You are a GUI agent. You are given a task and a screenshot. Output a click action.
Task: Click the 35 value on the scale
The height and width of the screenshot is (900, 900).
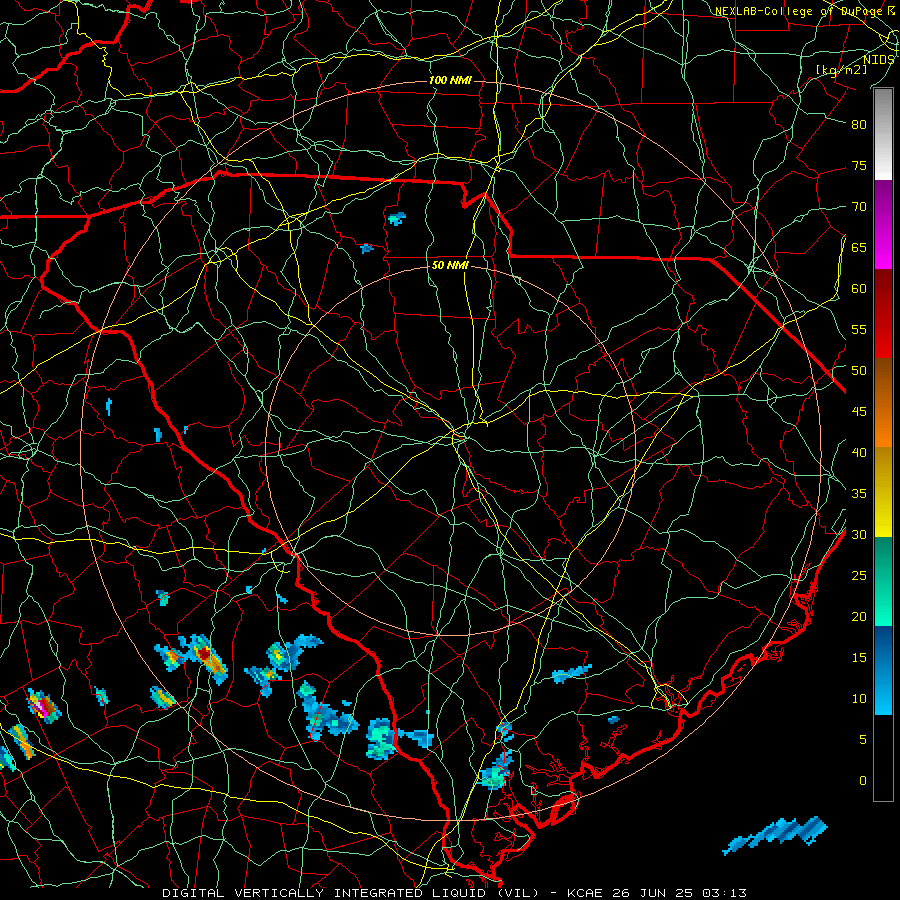pos(859,494)
